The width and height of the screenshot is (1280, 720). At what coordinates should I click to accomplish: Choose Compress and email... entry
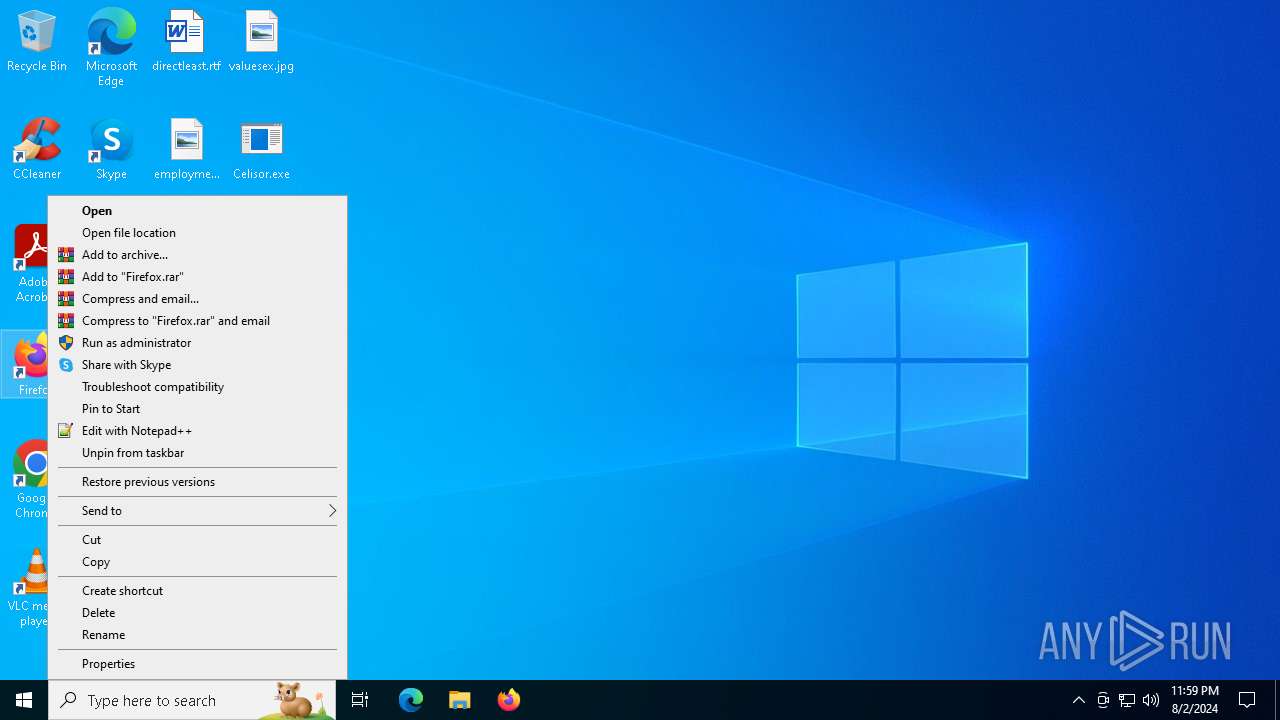pyautogui.click(x=197, y=299)
